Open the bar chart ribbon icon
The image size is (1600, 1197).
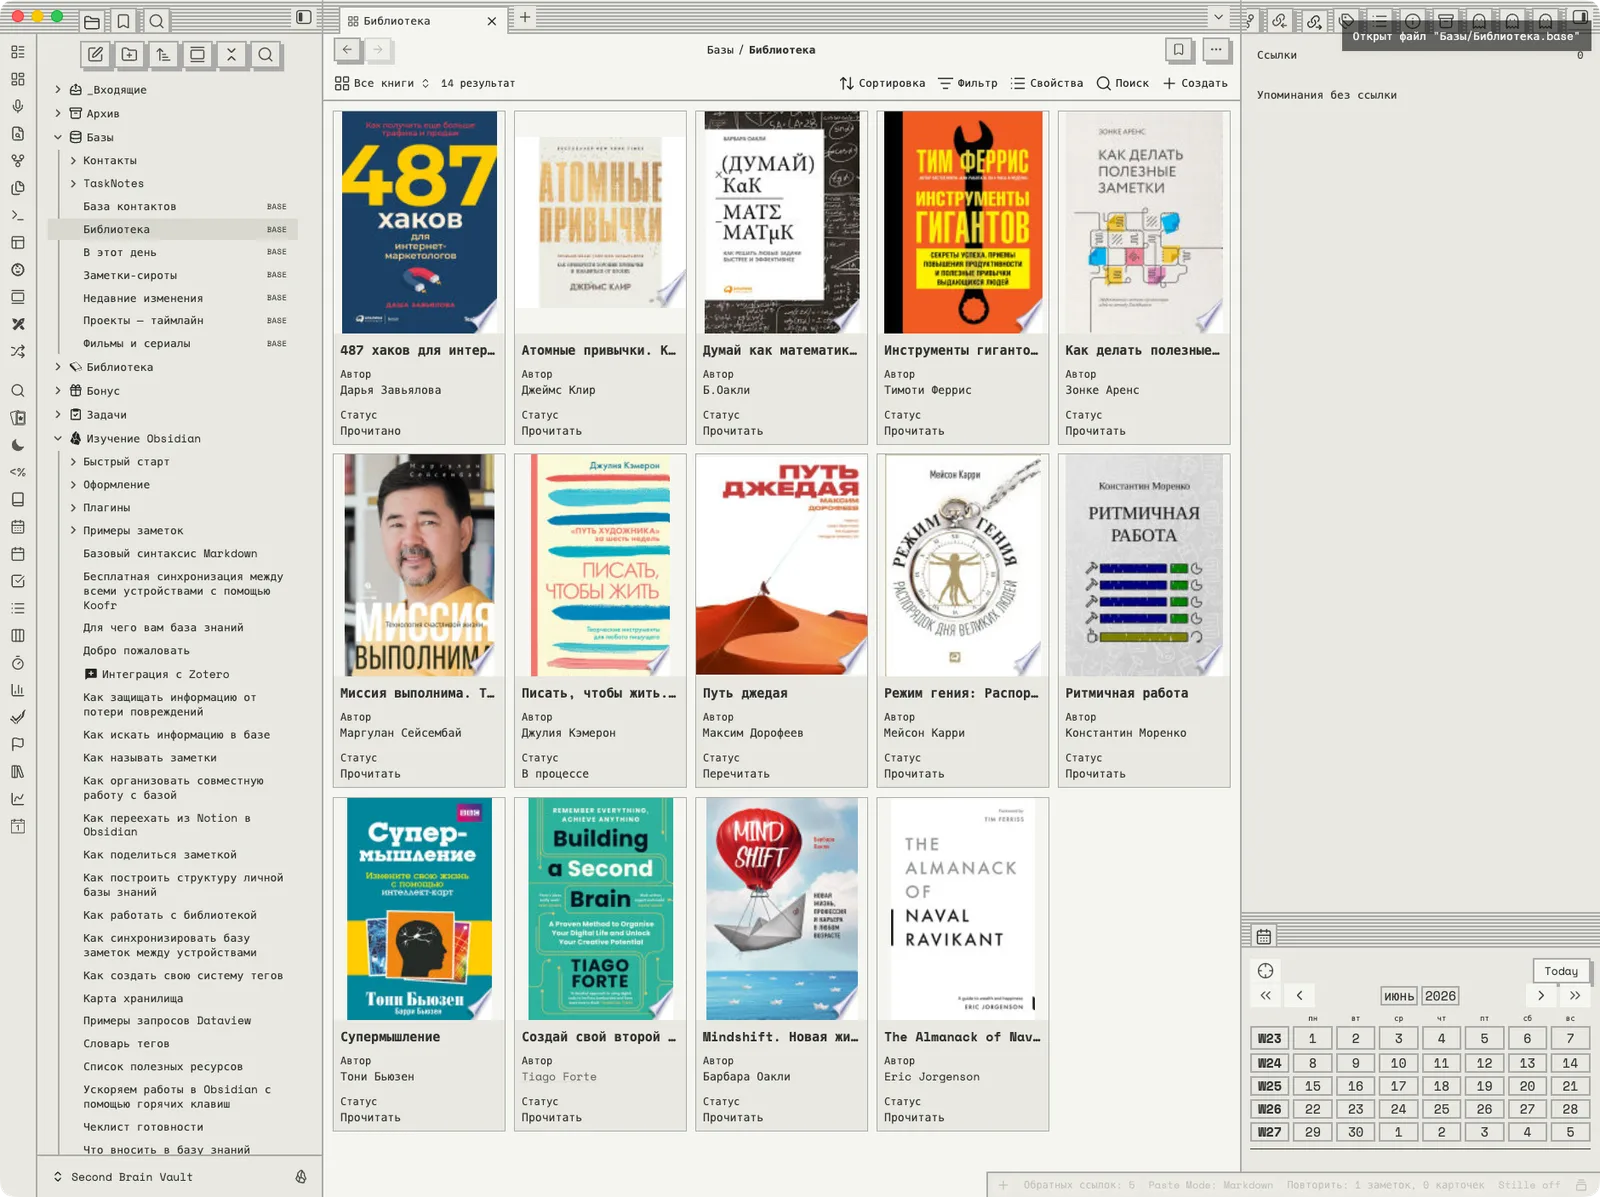pos(18,690)
